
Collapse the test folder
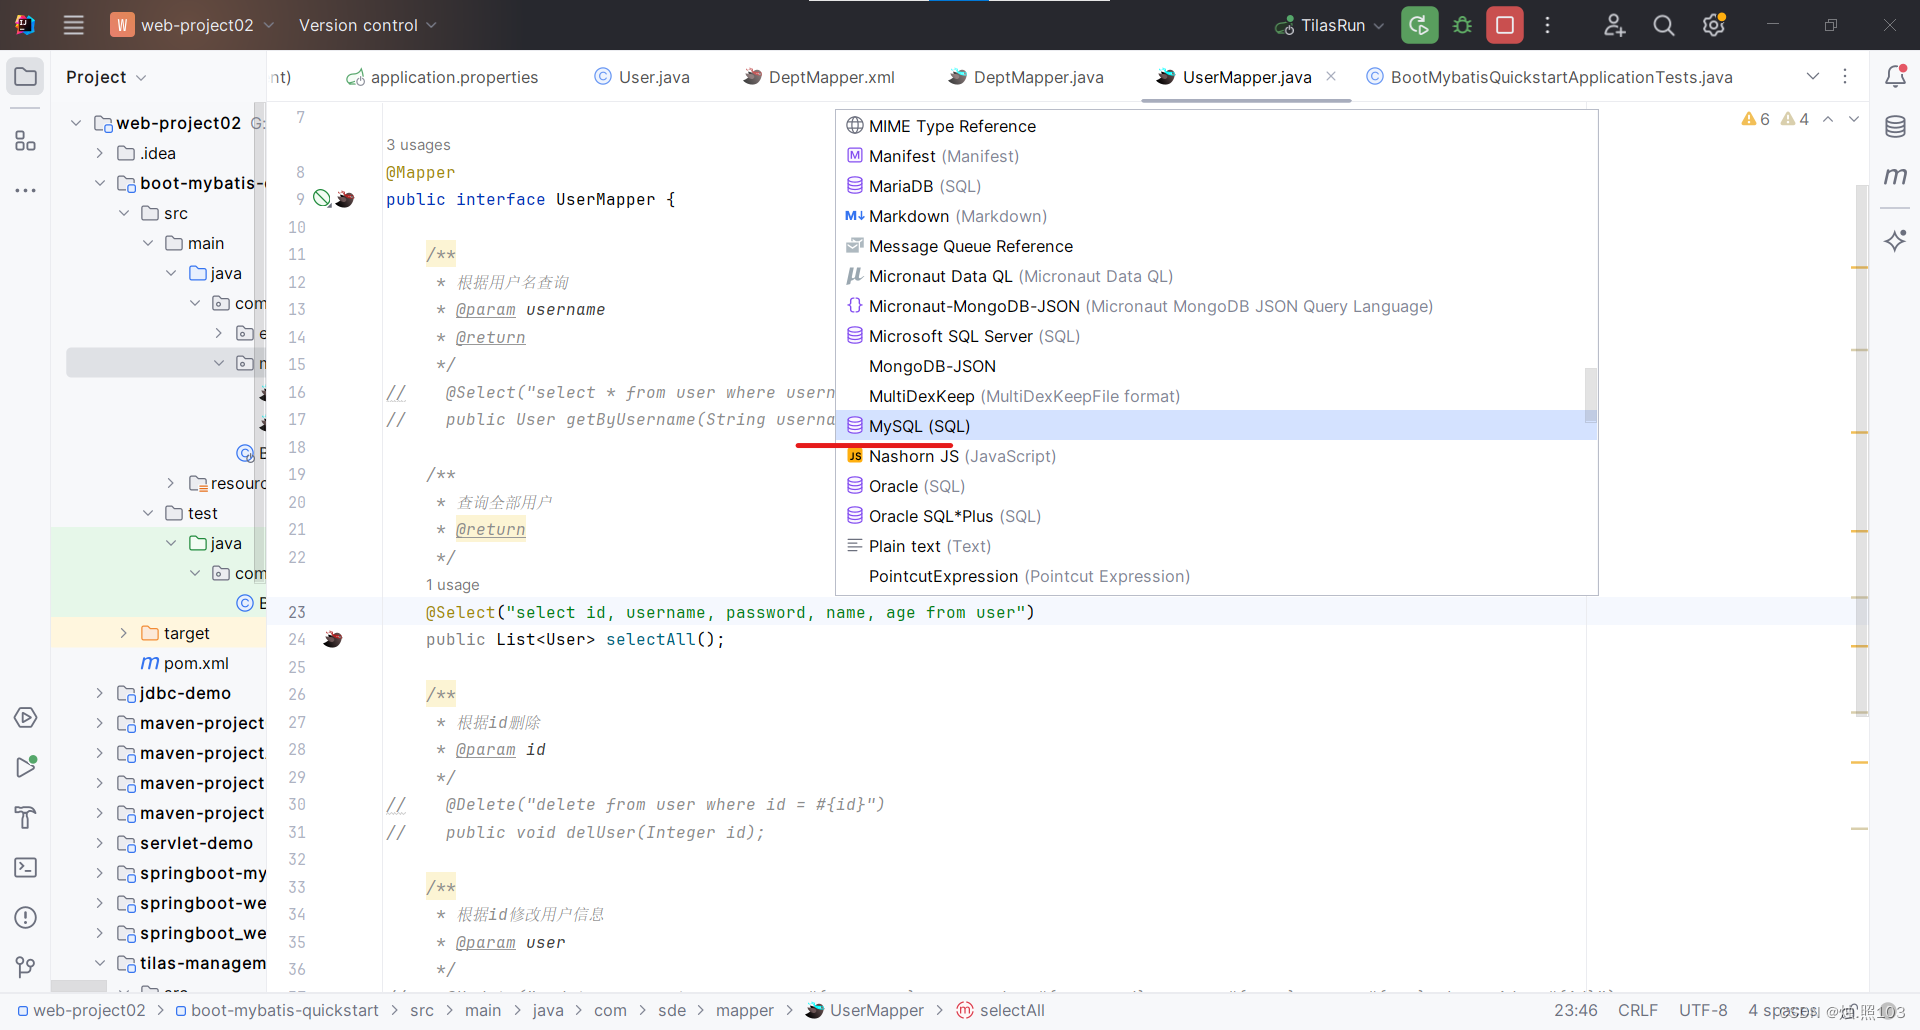pyautogui.click(x=148, y=513)
